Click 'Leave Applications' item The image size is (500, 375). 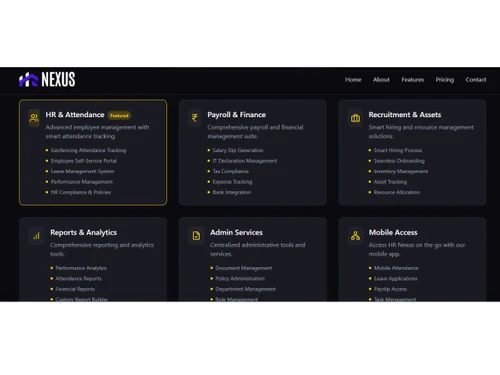pos(395,279)
